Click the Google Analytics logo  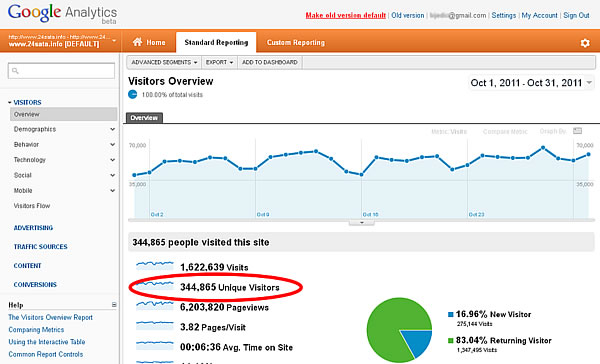(x=62, y=14)
